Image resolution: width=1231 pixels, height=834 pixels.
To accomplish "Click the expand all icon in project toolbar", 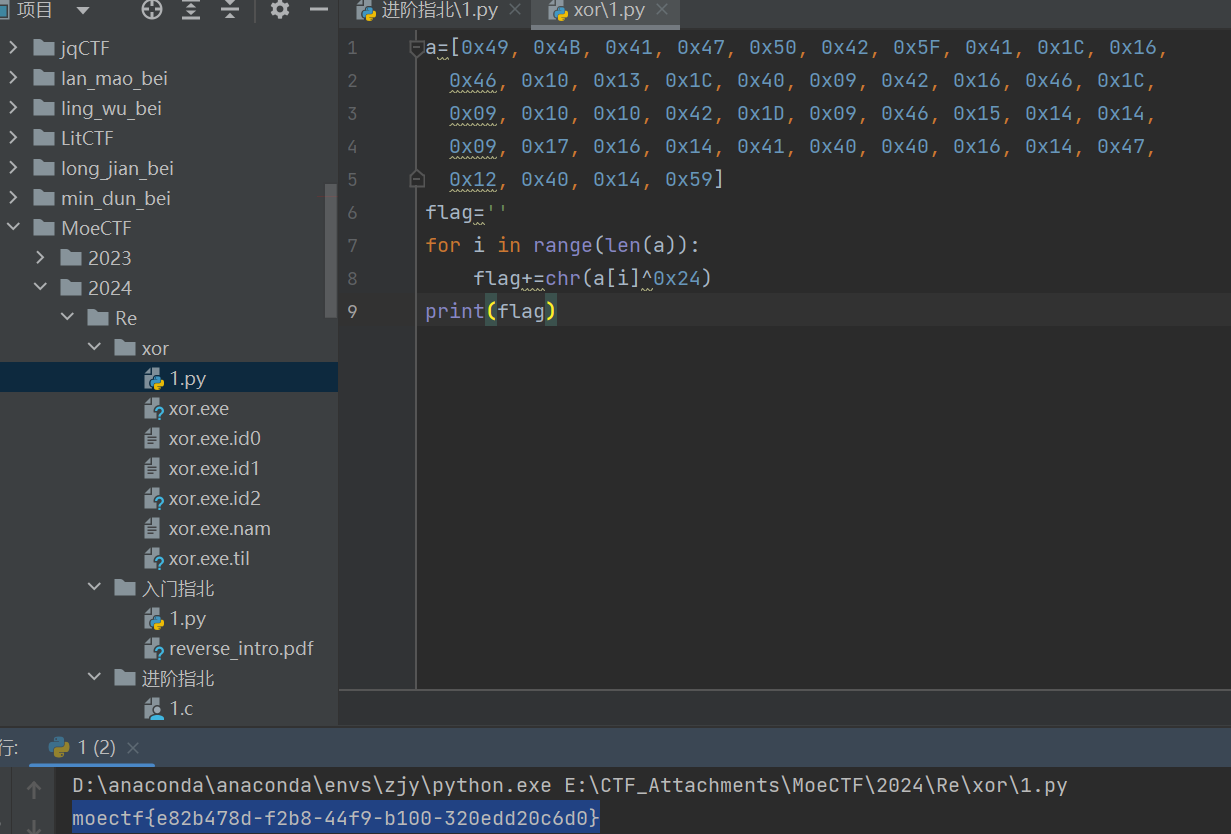I will (191, 10).
